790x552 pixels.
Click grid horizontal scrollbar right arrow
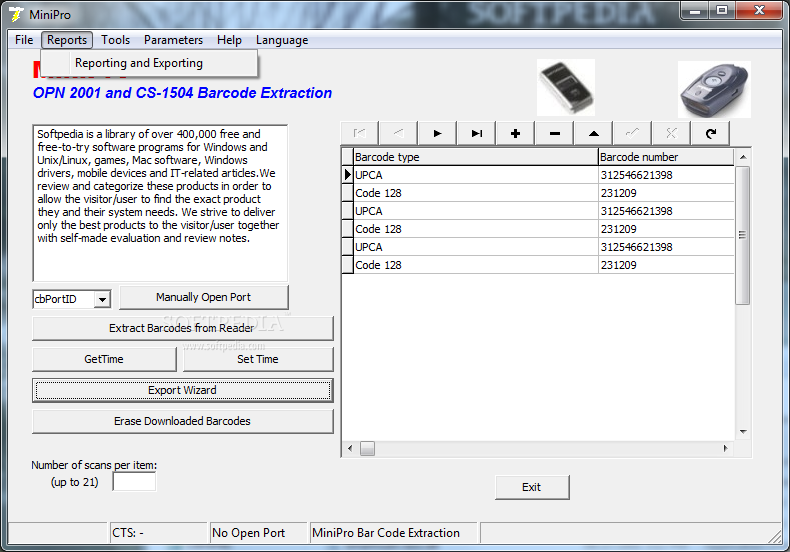tap(726, 448)
